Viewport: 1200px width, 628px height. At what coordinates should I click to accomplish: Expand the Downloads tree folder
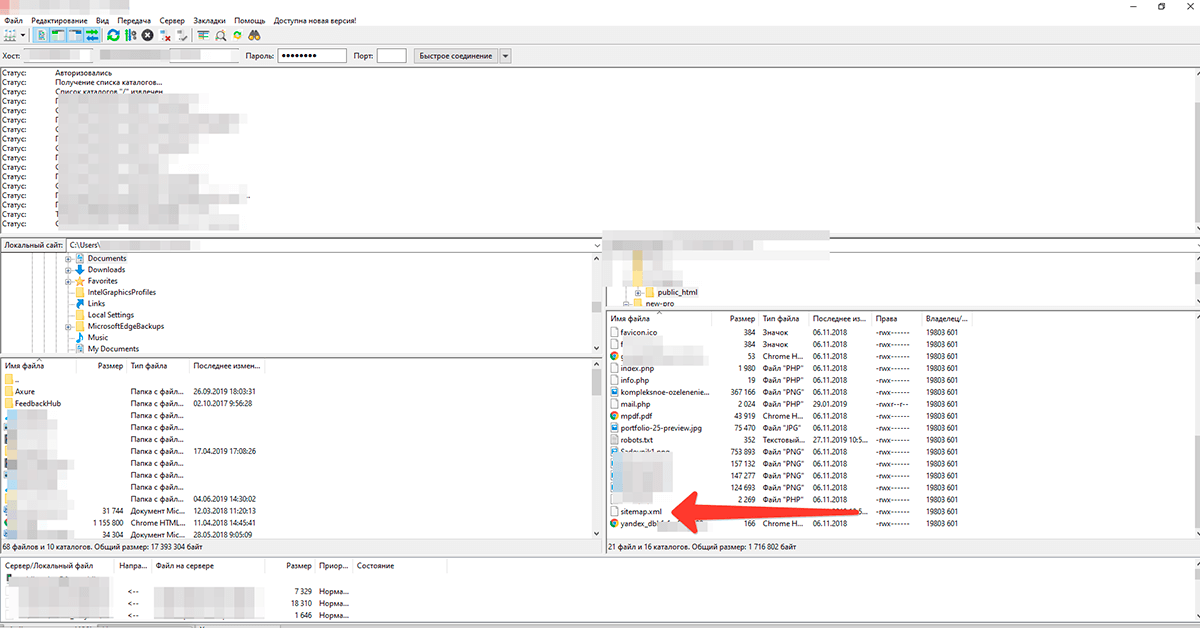point(69,270)
